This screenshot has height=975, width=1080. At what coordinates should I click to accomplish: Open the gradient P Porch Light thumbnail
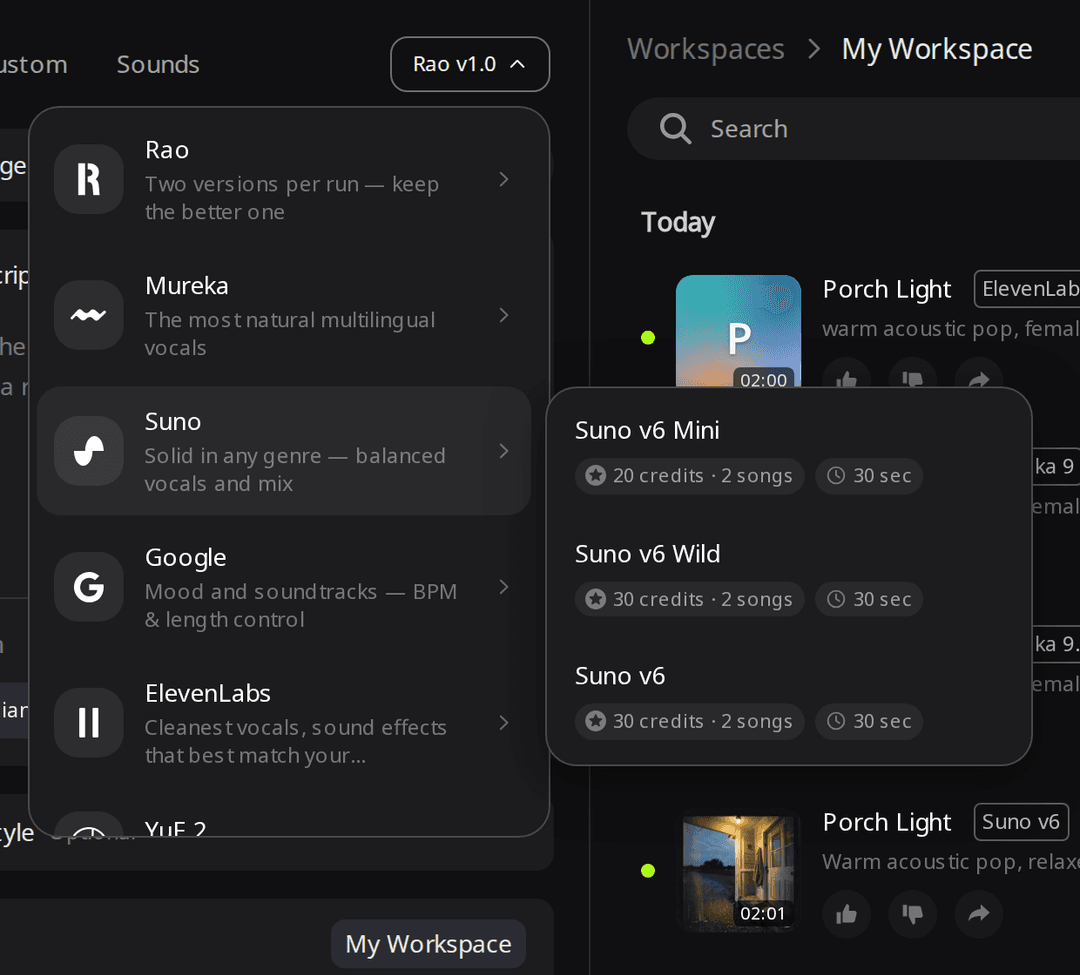738,333
